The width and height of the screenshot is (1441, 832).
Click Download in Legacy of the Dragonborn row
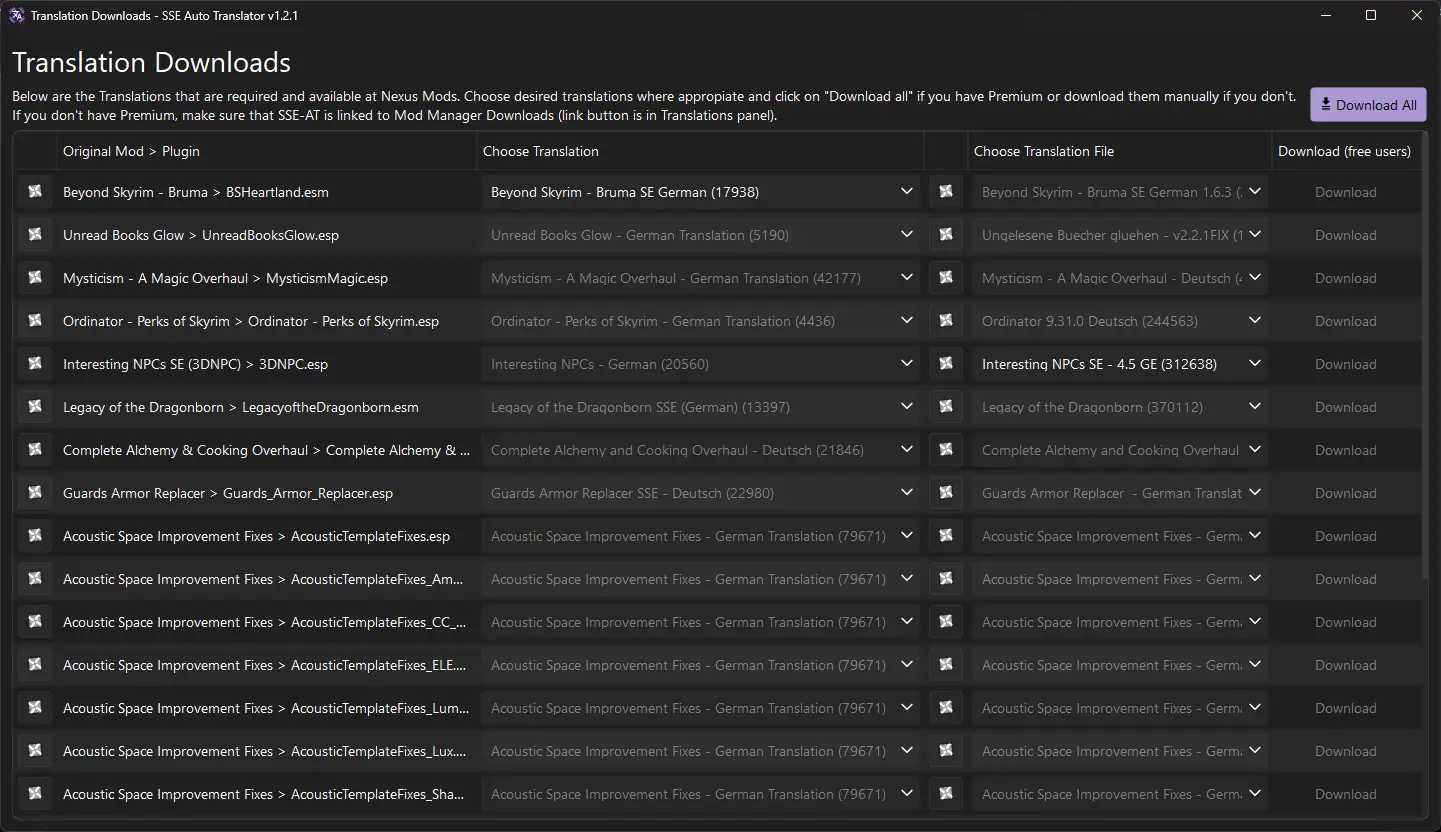click(1345, 407)
